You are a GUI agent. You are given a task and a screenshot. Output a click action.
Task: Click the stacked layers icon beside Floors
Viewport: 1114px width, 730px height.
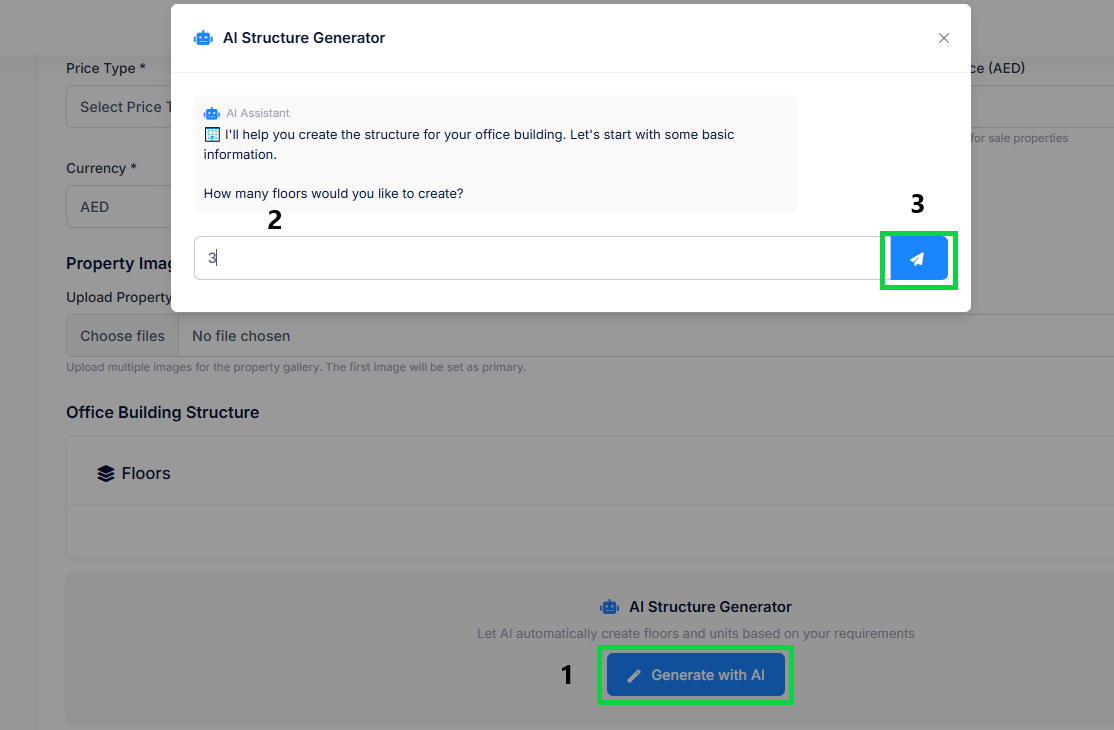pyautogui.click(x=106, y=474)
